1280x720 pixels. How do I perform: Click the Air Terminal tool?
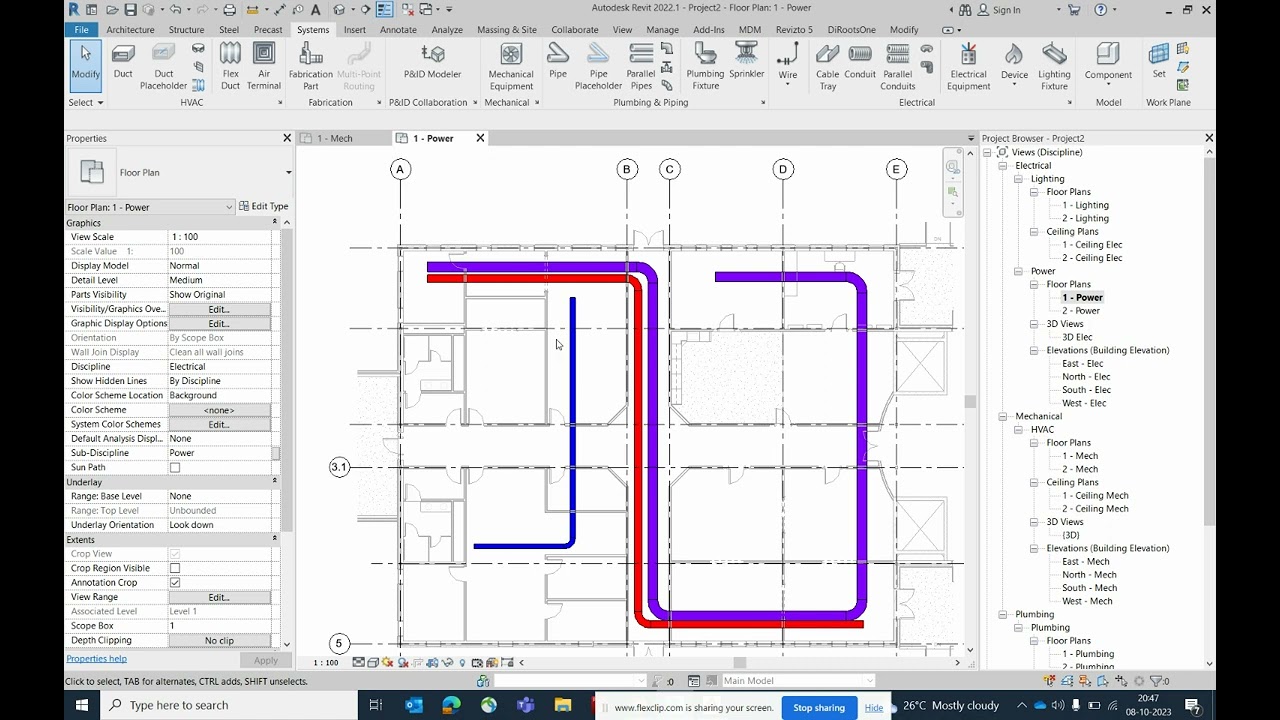264,67
